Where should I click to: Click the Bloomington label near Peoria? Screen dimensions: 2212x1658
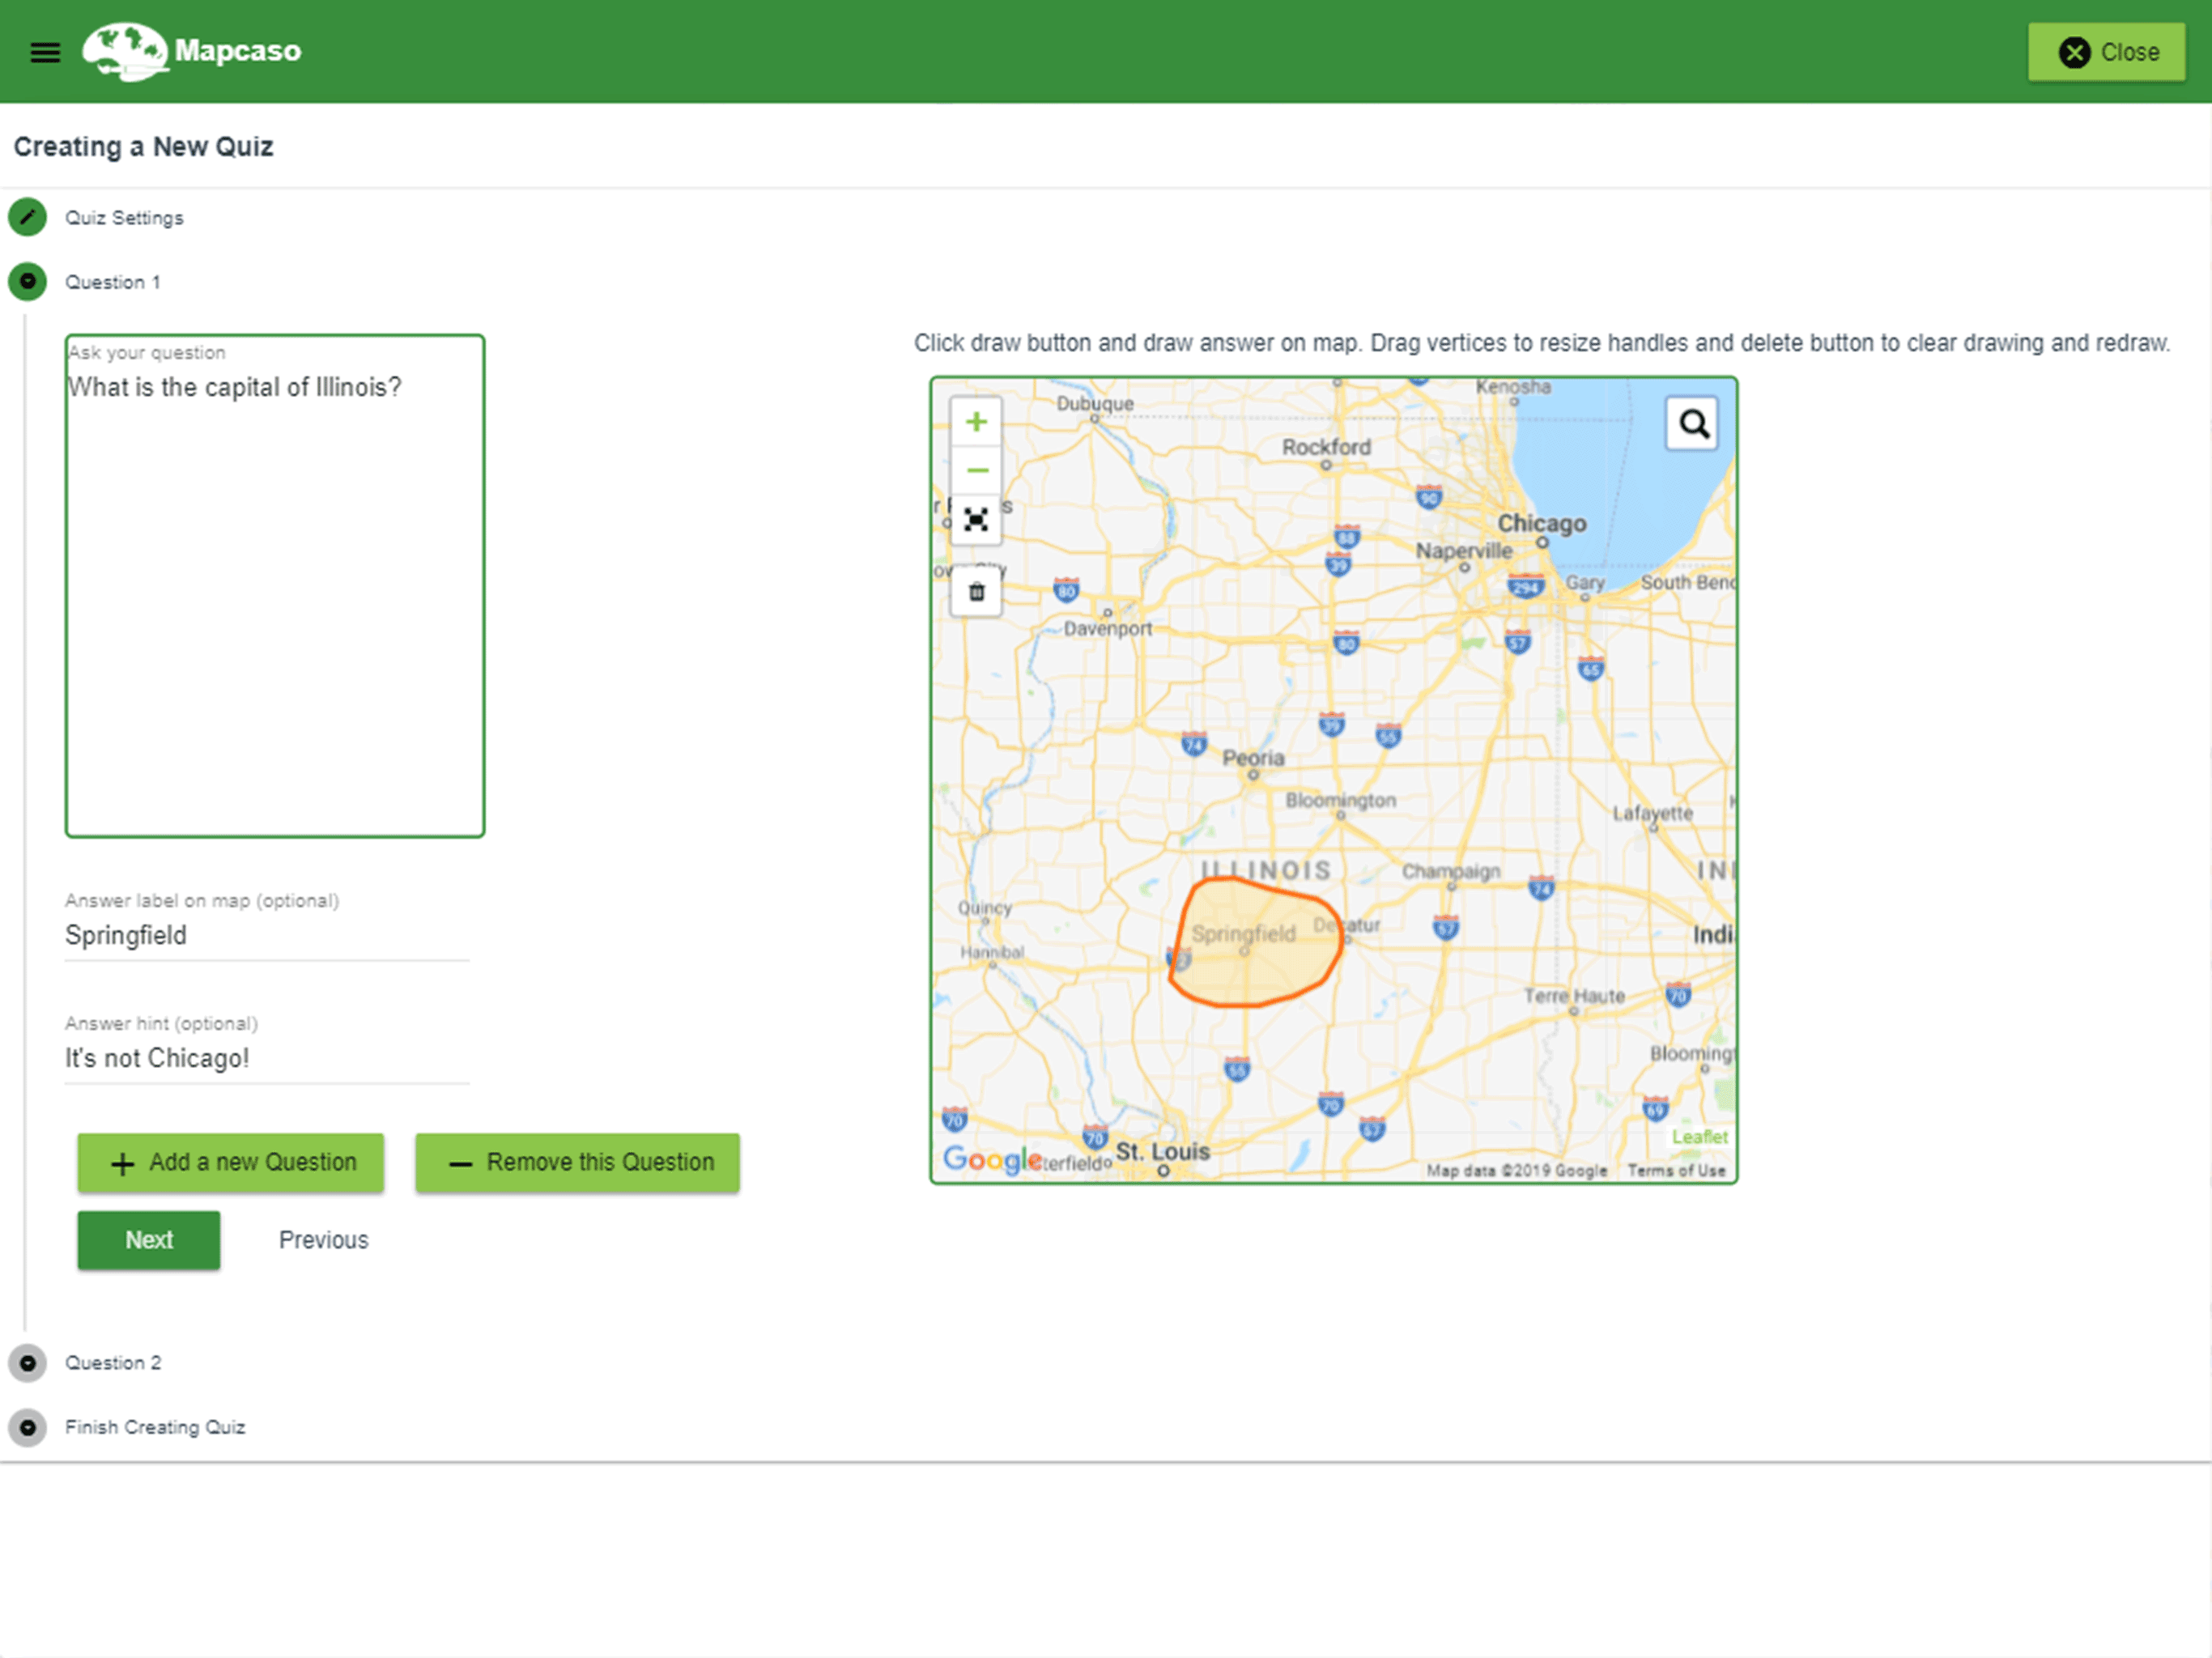coord(1340,800)
